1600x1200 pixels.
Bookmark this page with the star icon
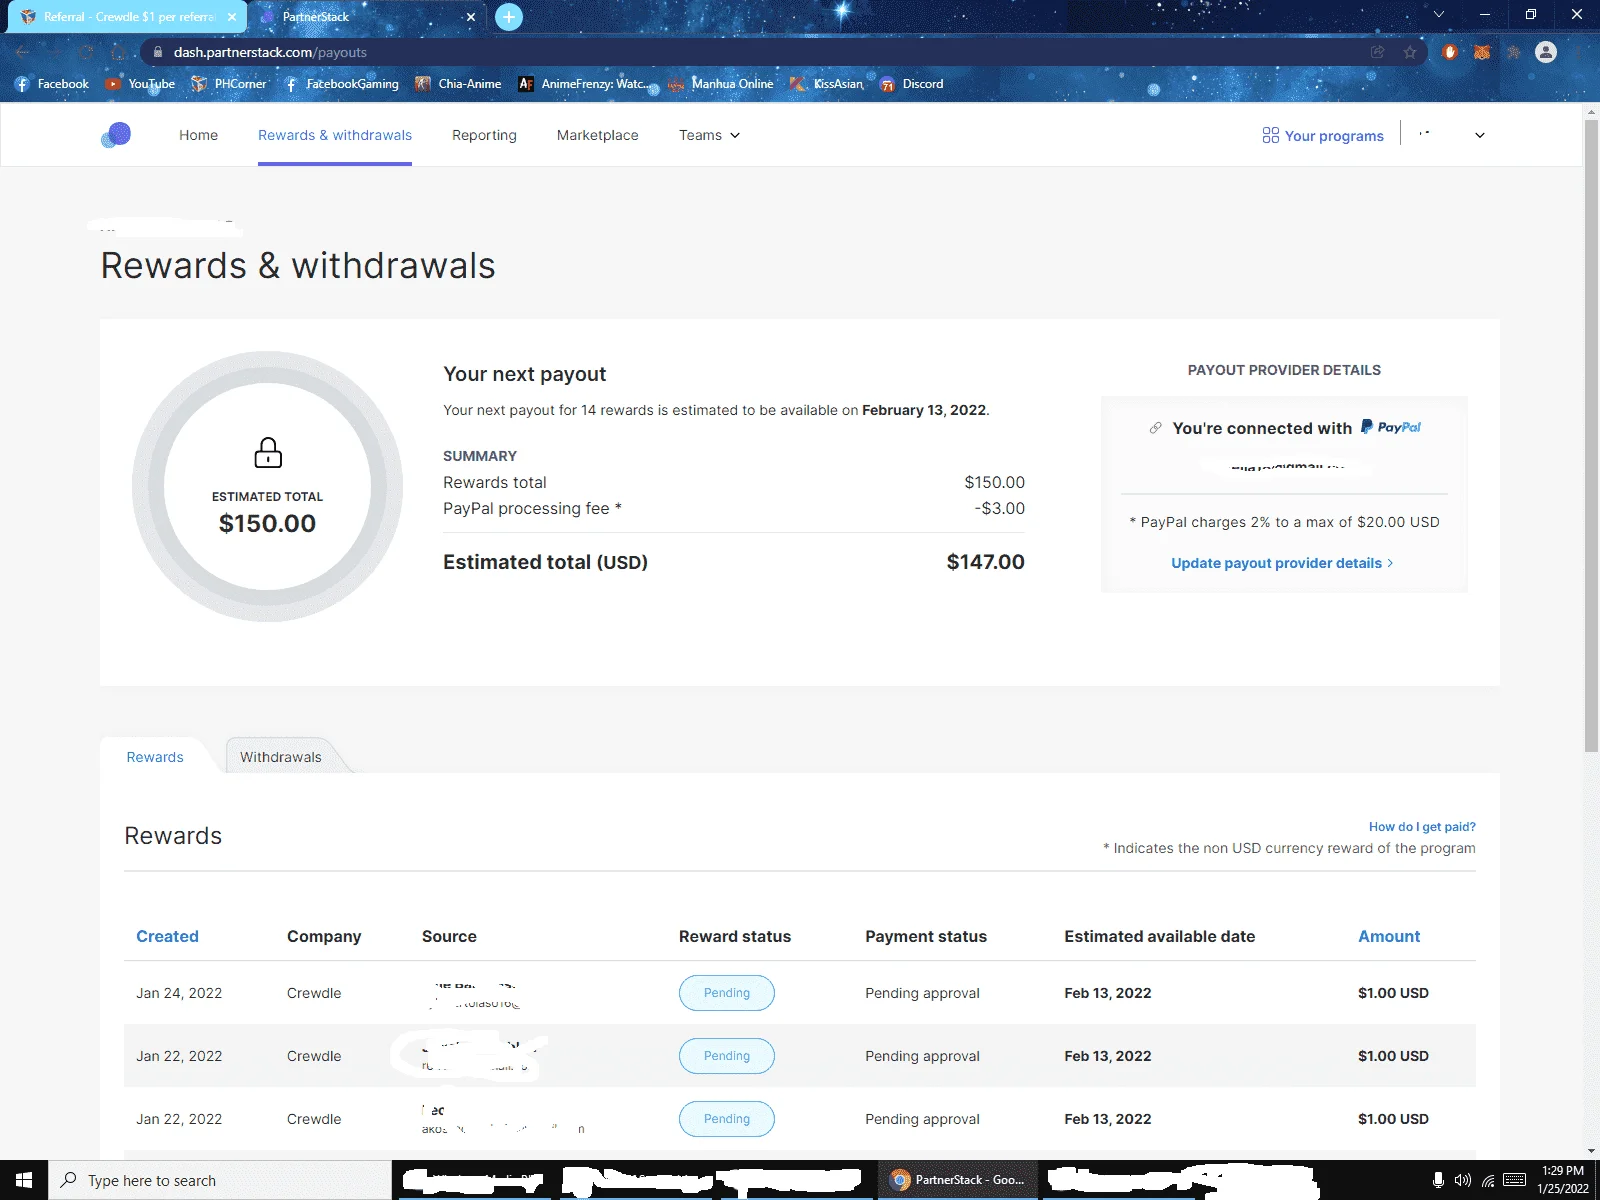[1410, 52]
